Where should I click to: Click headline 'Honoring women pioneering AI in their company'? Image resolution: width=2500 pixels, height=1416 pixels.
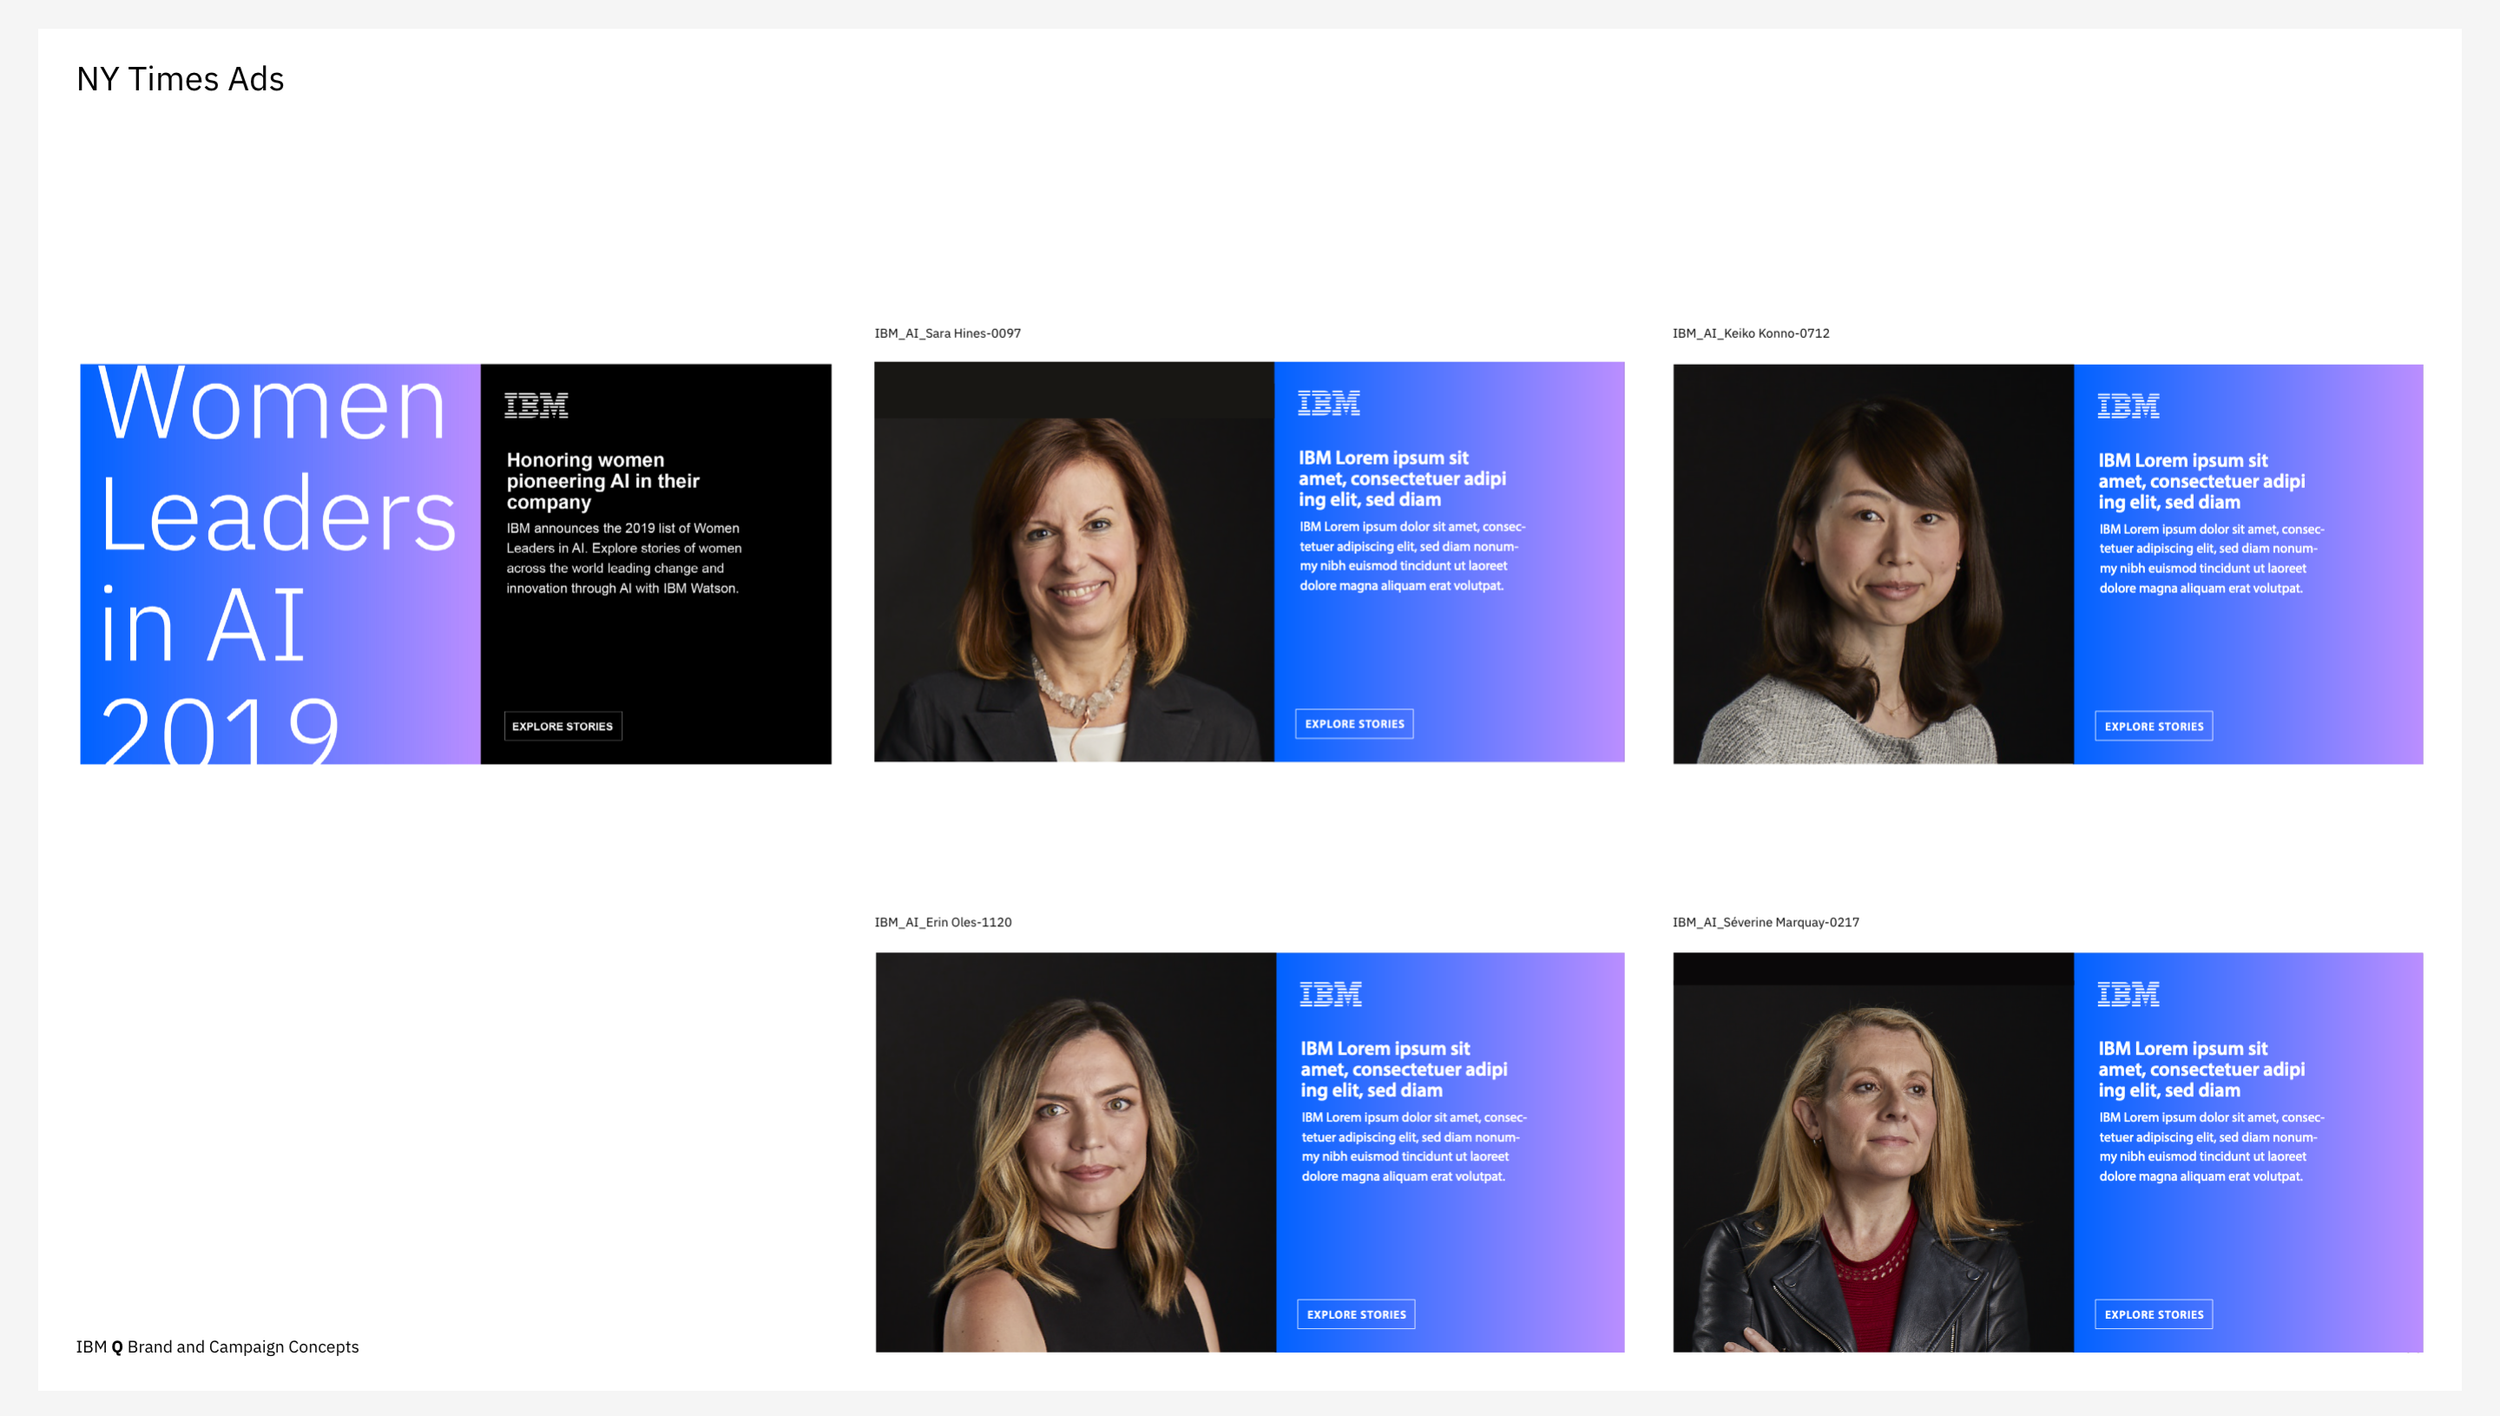point(603,481)
